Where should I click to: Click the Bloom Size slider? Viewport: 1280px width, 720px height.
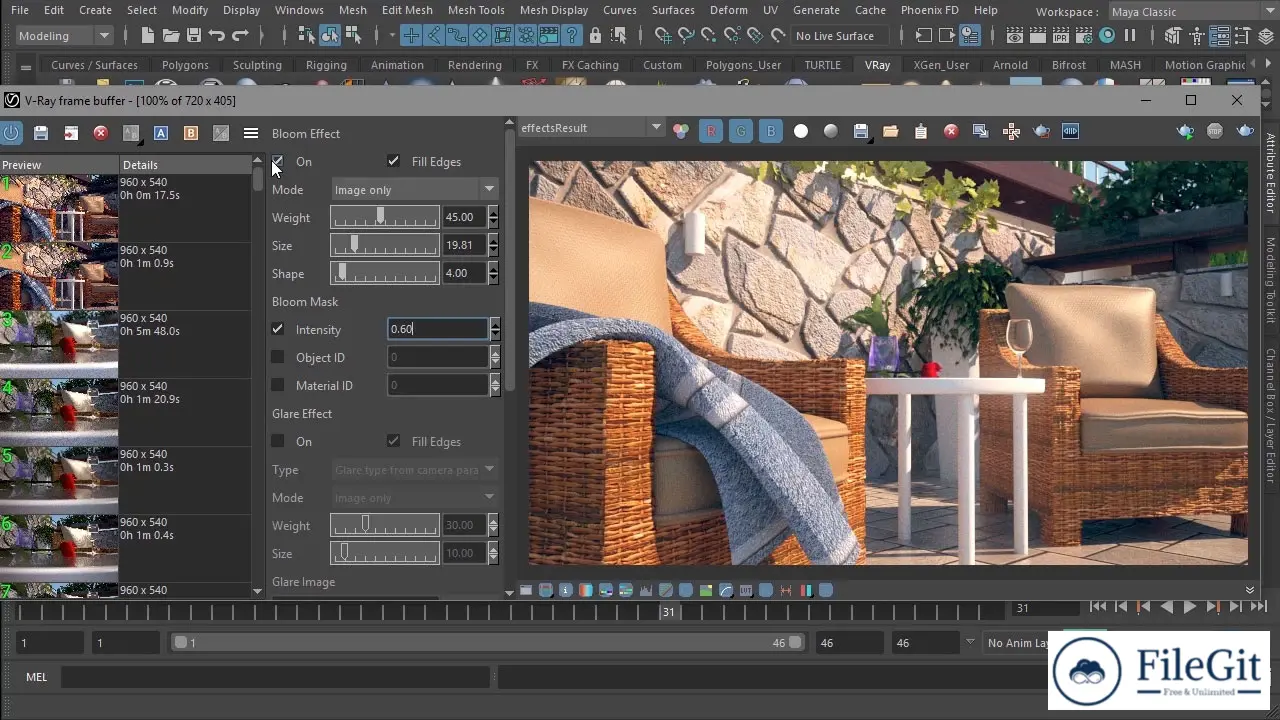pos(385,245)
